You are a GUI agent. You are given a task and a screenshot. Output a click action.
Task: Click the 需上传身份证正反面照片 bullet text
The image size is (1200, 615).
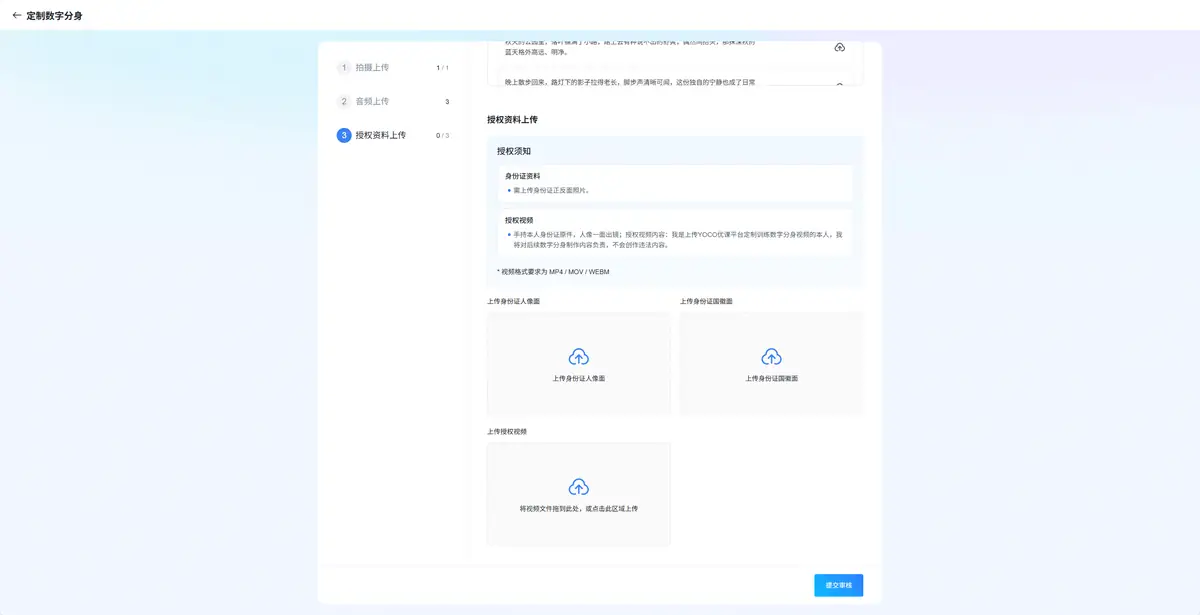tap(551, 189)
